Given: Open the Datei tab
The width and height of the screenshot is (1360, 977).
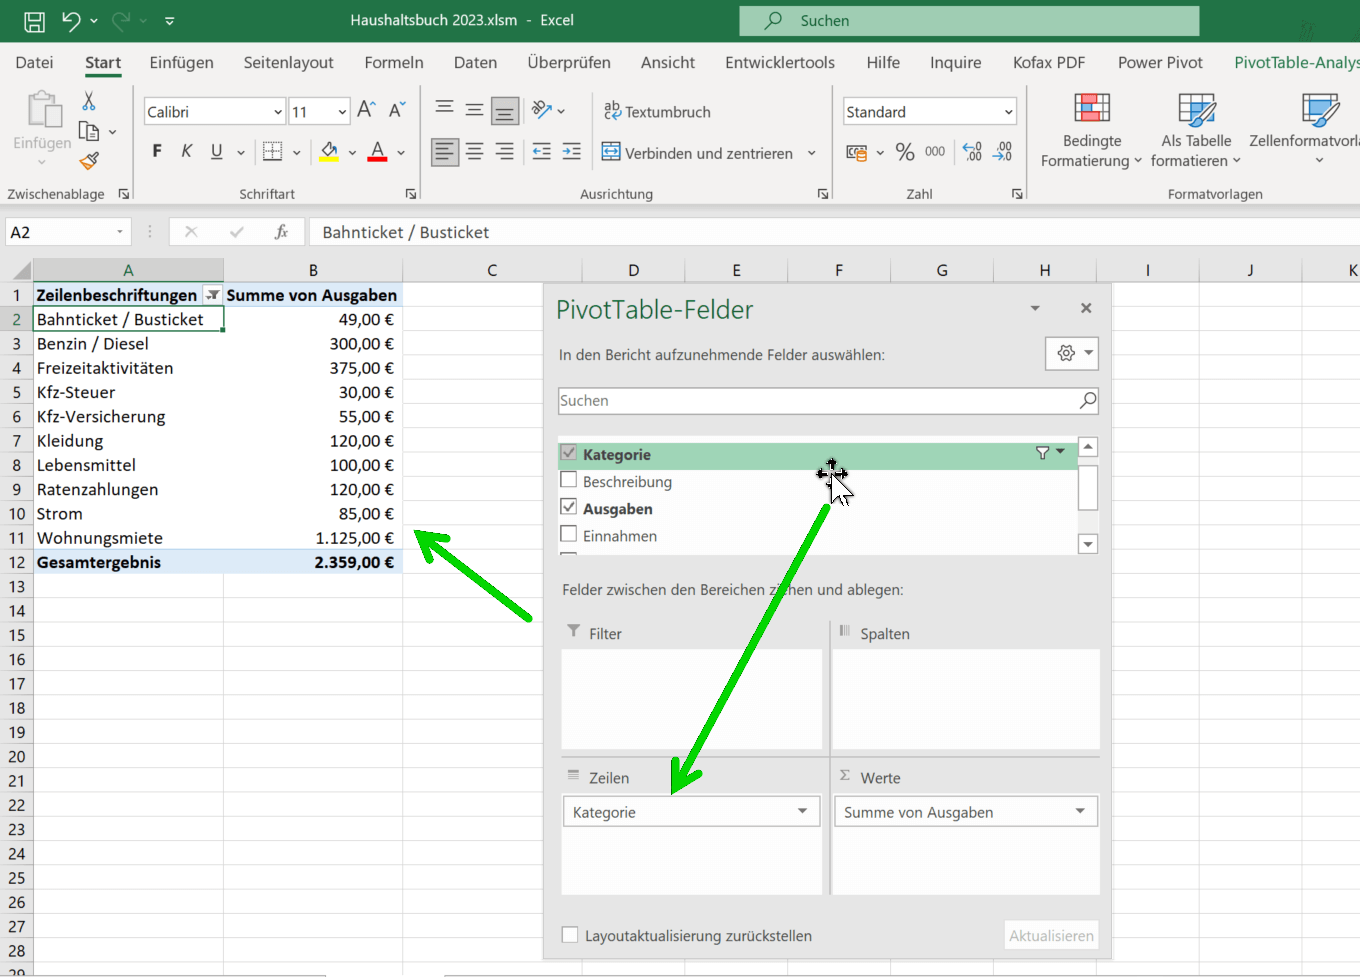Looking at the screenshot, I should (34, 62).
